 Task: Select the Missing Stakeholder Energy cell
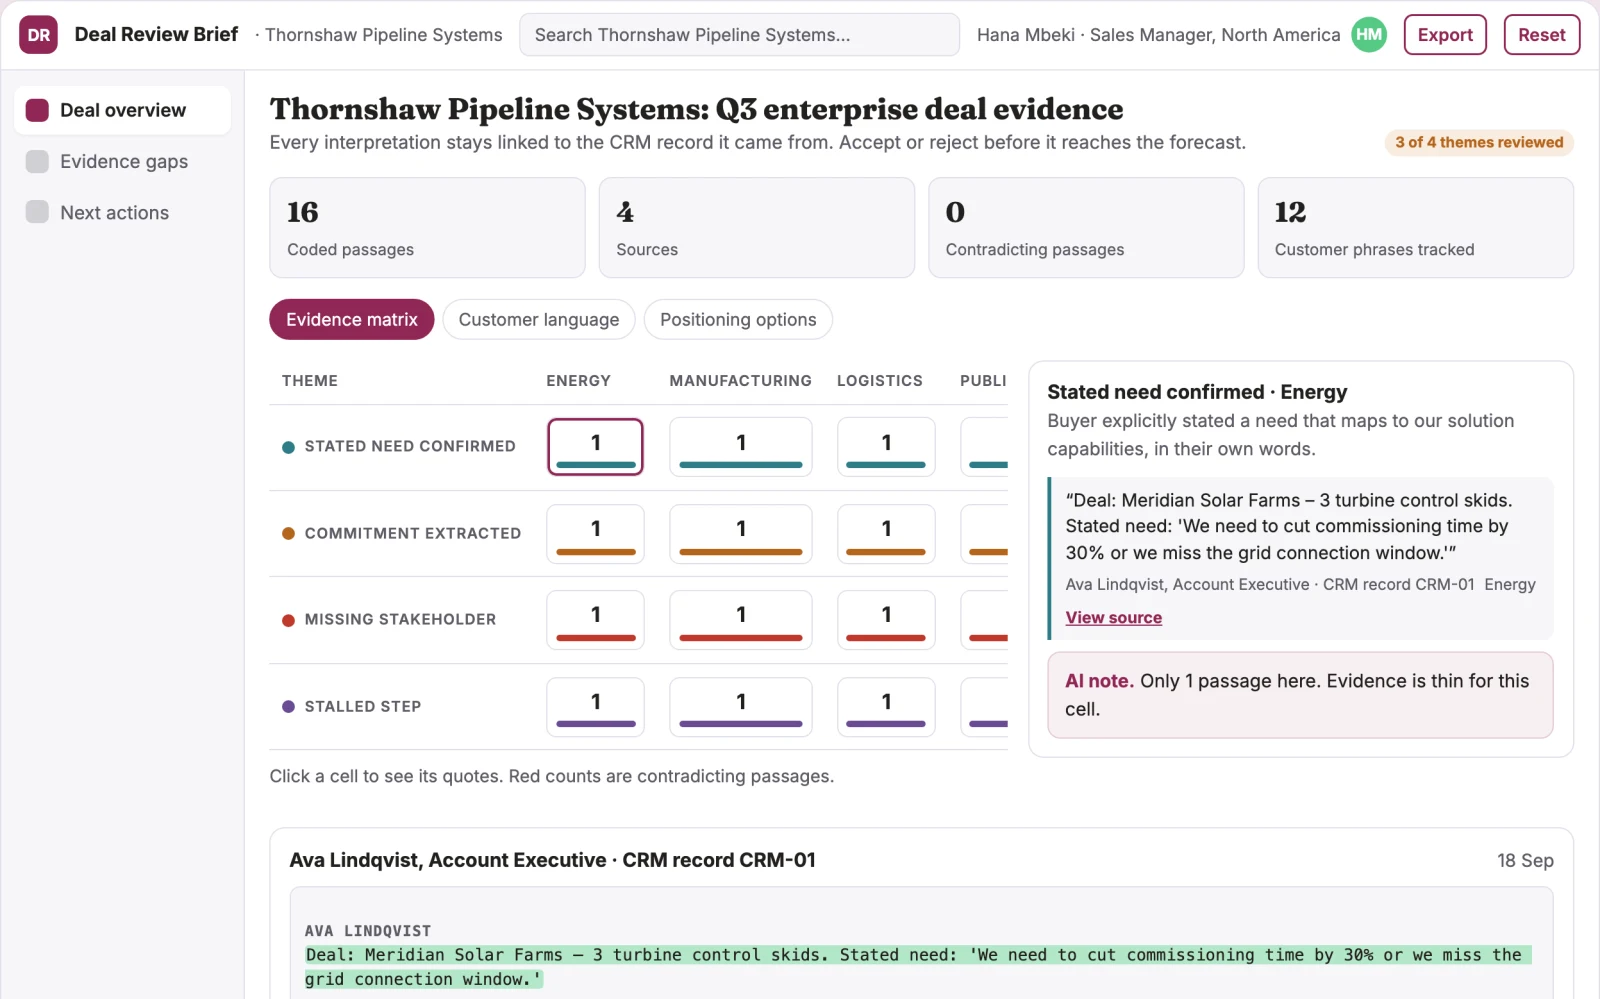click(x=595, y=620)
